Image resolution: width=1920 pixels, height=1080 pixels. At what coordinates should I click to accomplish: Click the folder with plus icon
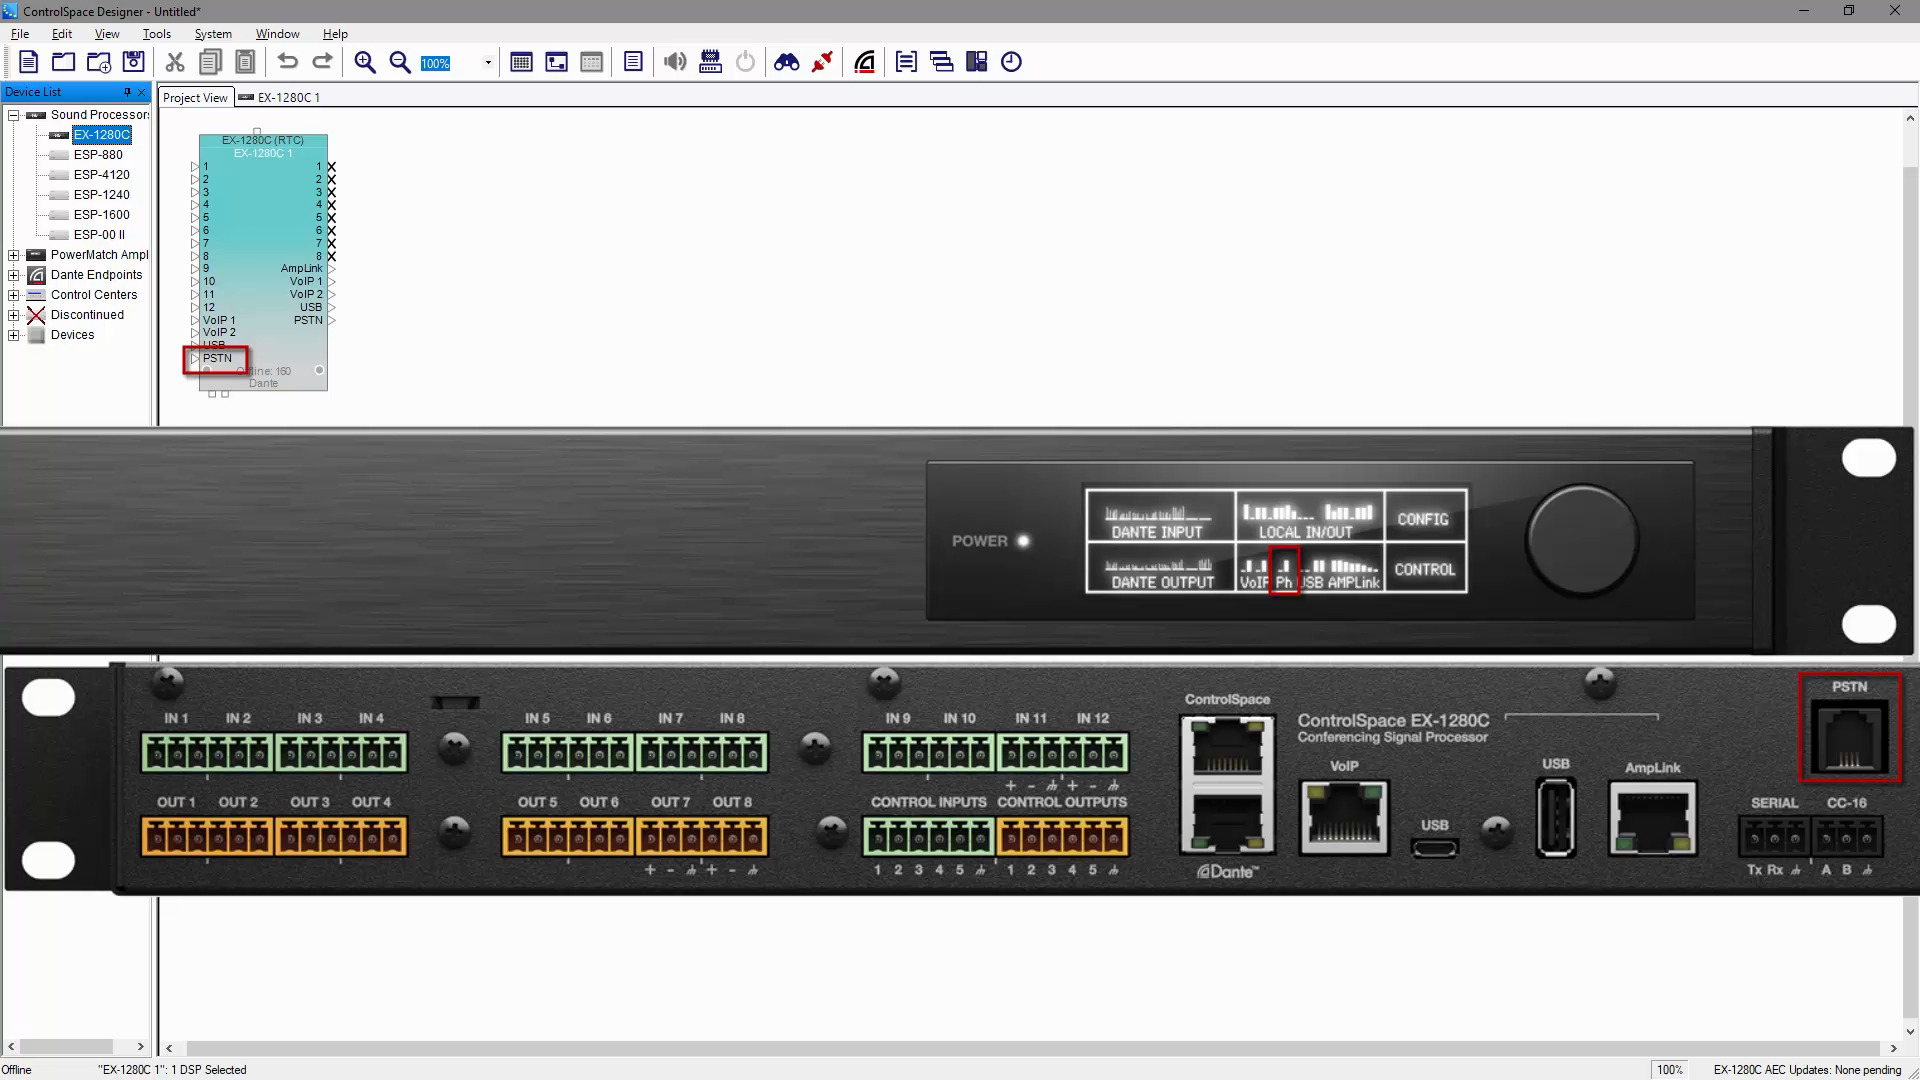coord(98,62)
